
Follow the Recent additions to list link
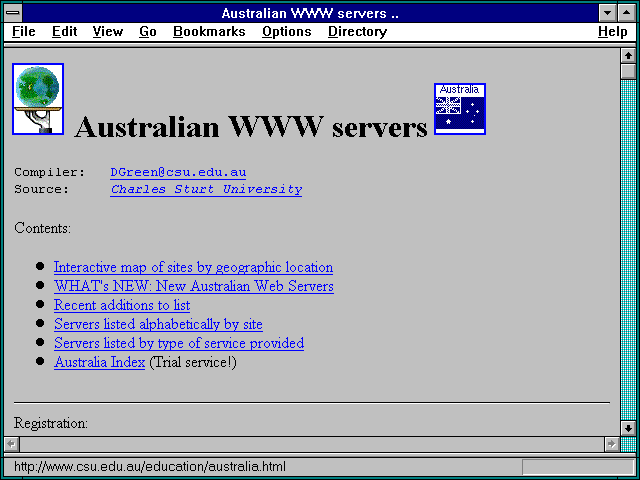click(122, 305)
